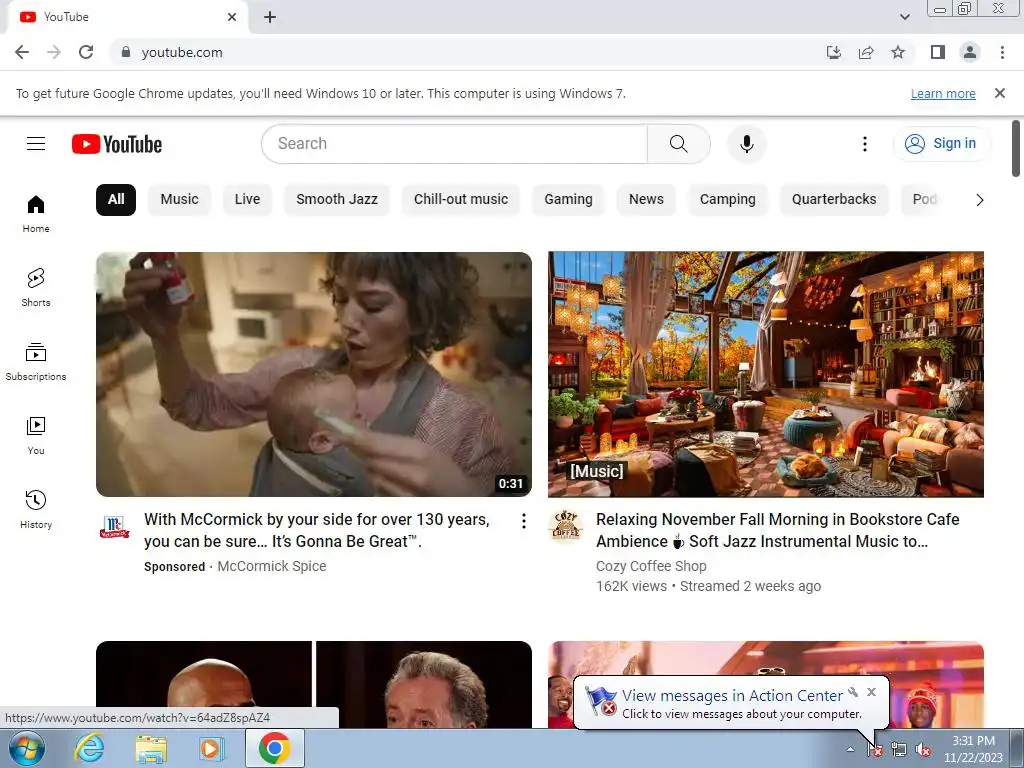Click the network tray icon
Image resolution: width=1024 pixels, height=768 pixels.
point(899,750)
